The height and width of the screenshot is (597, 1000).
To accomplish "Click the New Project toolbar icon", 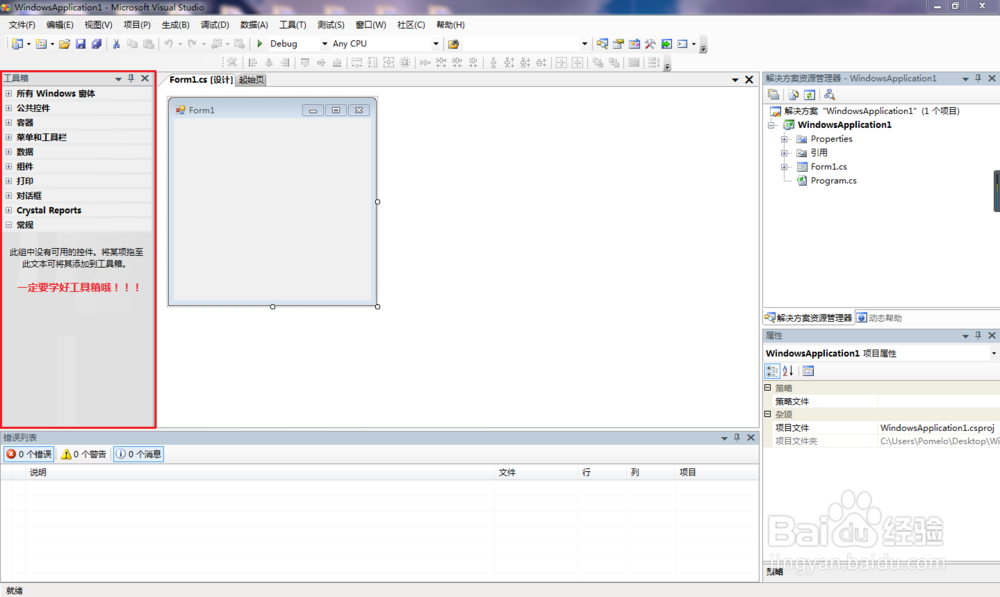I will pyautogui.click(x=17, y=44).
